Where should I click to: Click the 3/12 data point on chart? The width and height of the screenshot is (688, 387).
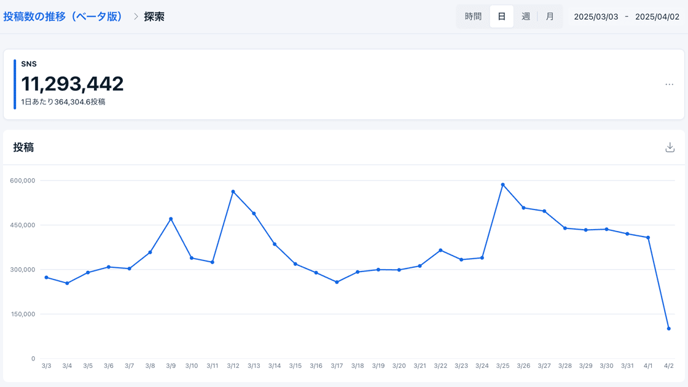pos(233,192)
